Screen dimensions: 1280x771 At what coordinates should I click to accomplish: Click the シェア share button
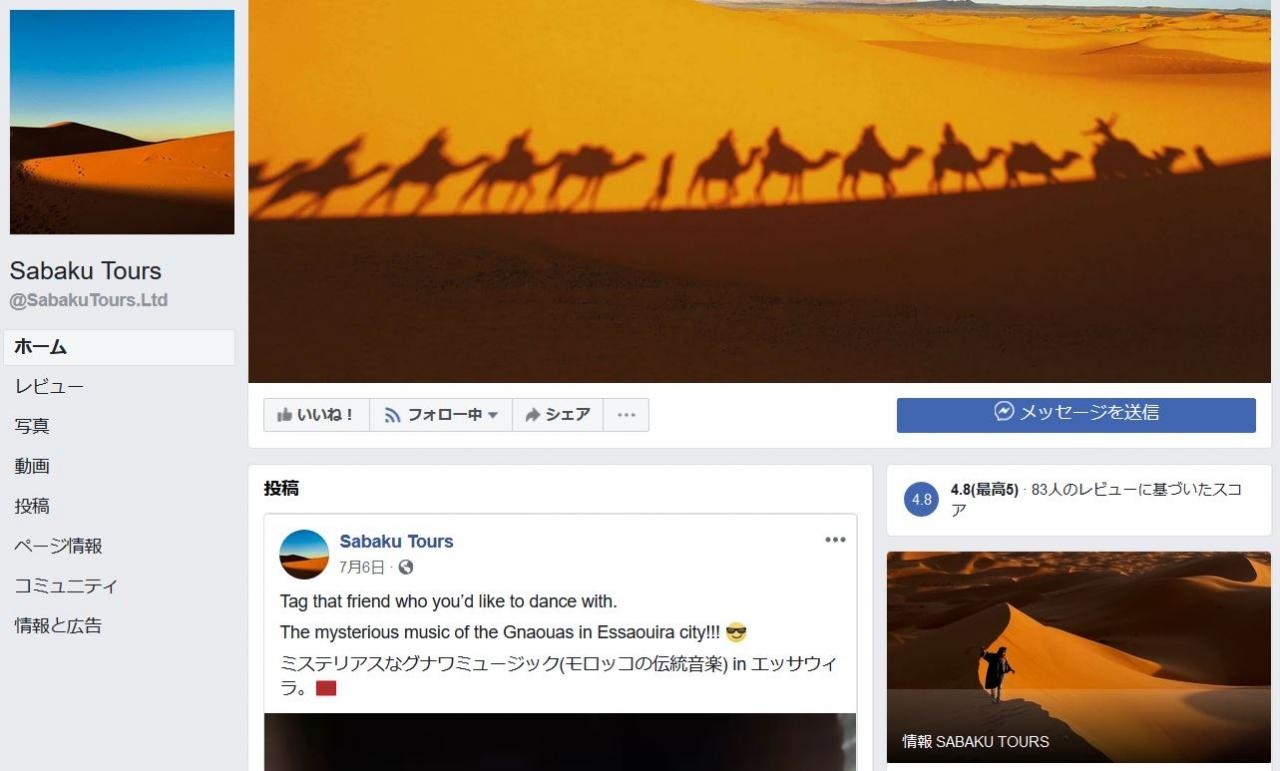click(x=558, y=415)
